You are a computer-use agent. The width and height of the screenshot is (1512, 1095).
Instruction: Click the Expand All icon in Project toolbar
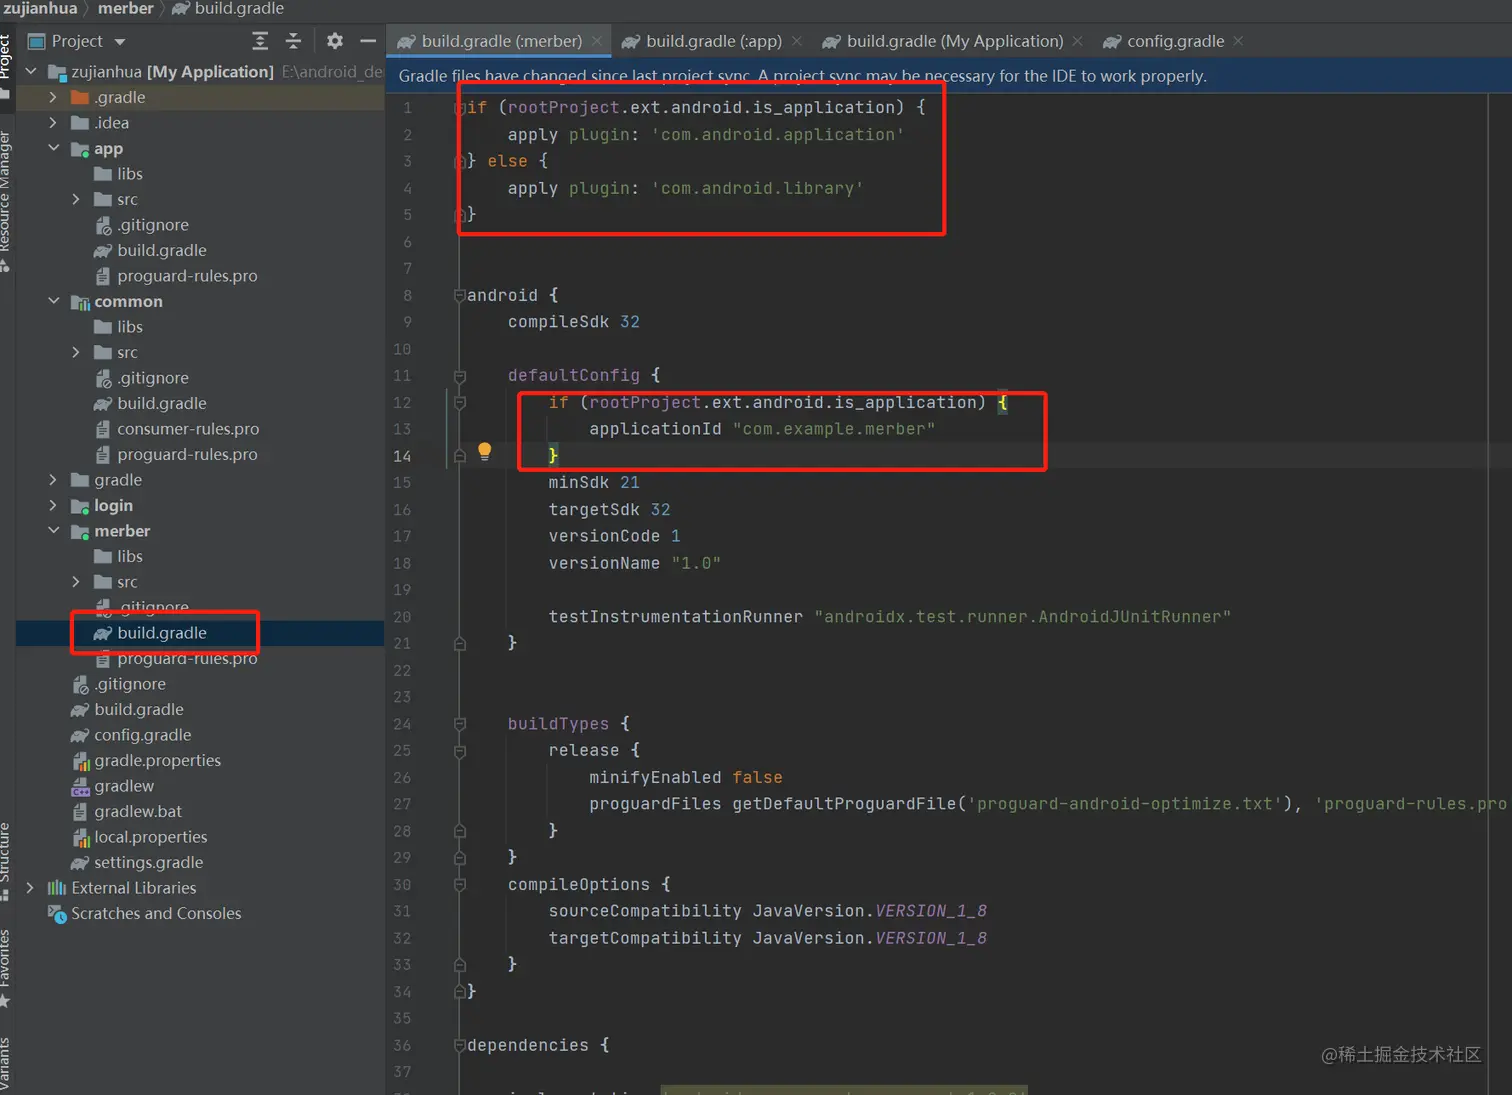click(x=260, y=41)
